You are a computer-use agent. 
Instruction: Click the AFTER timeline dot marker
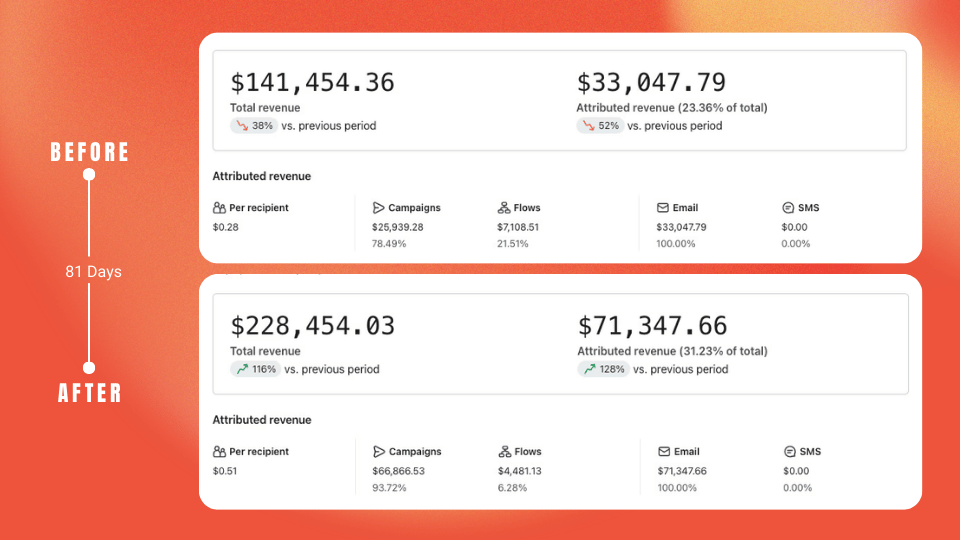(89, 367)
